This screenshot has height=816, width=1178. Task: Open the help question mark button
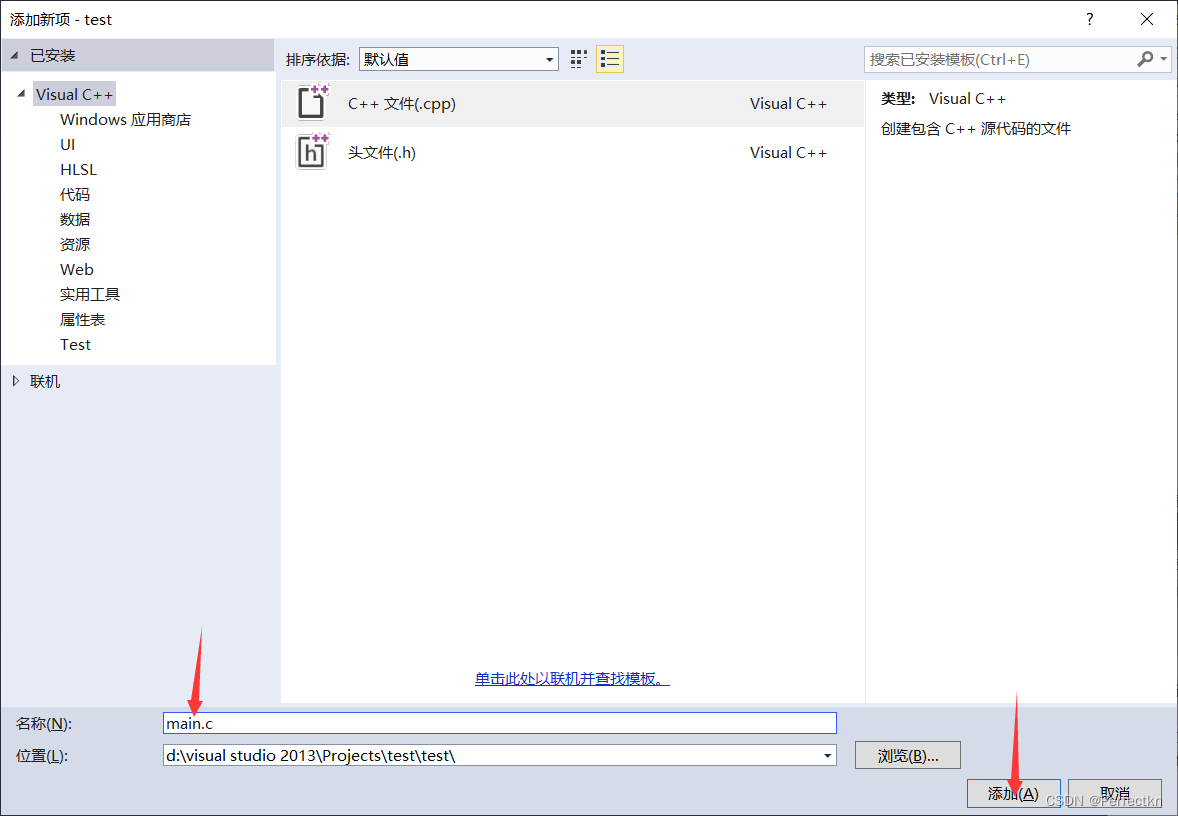point(1090,19)
